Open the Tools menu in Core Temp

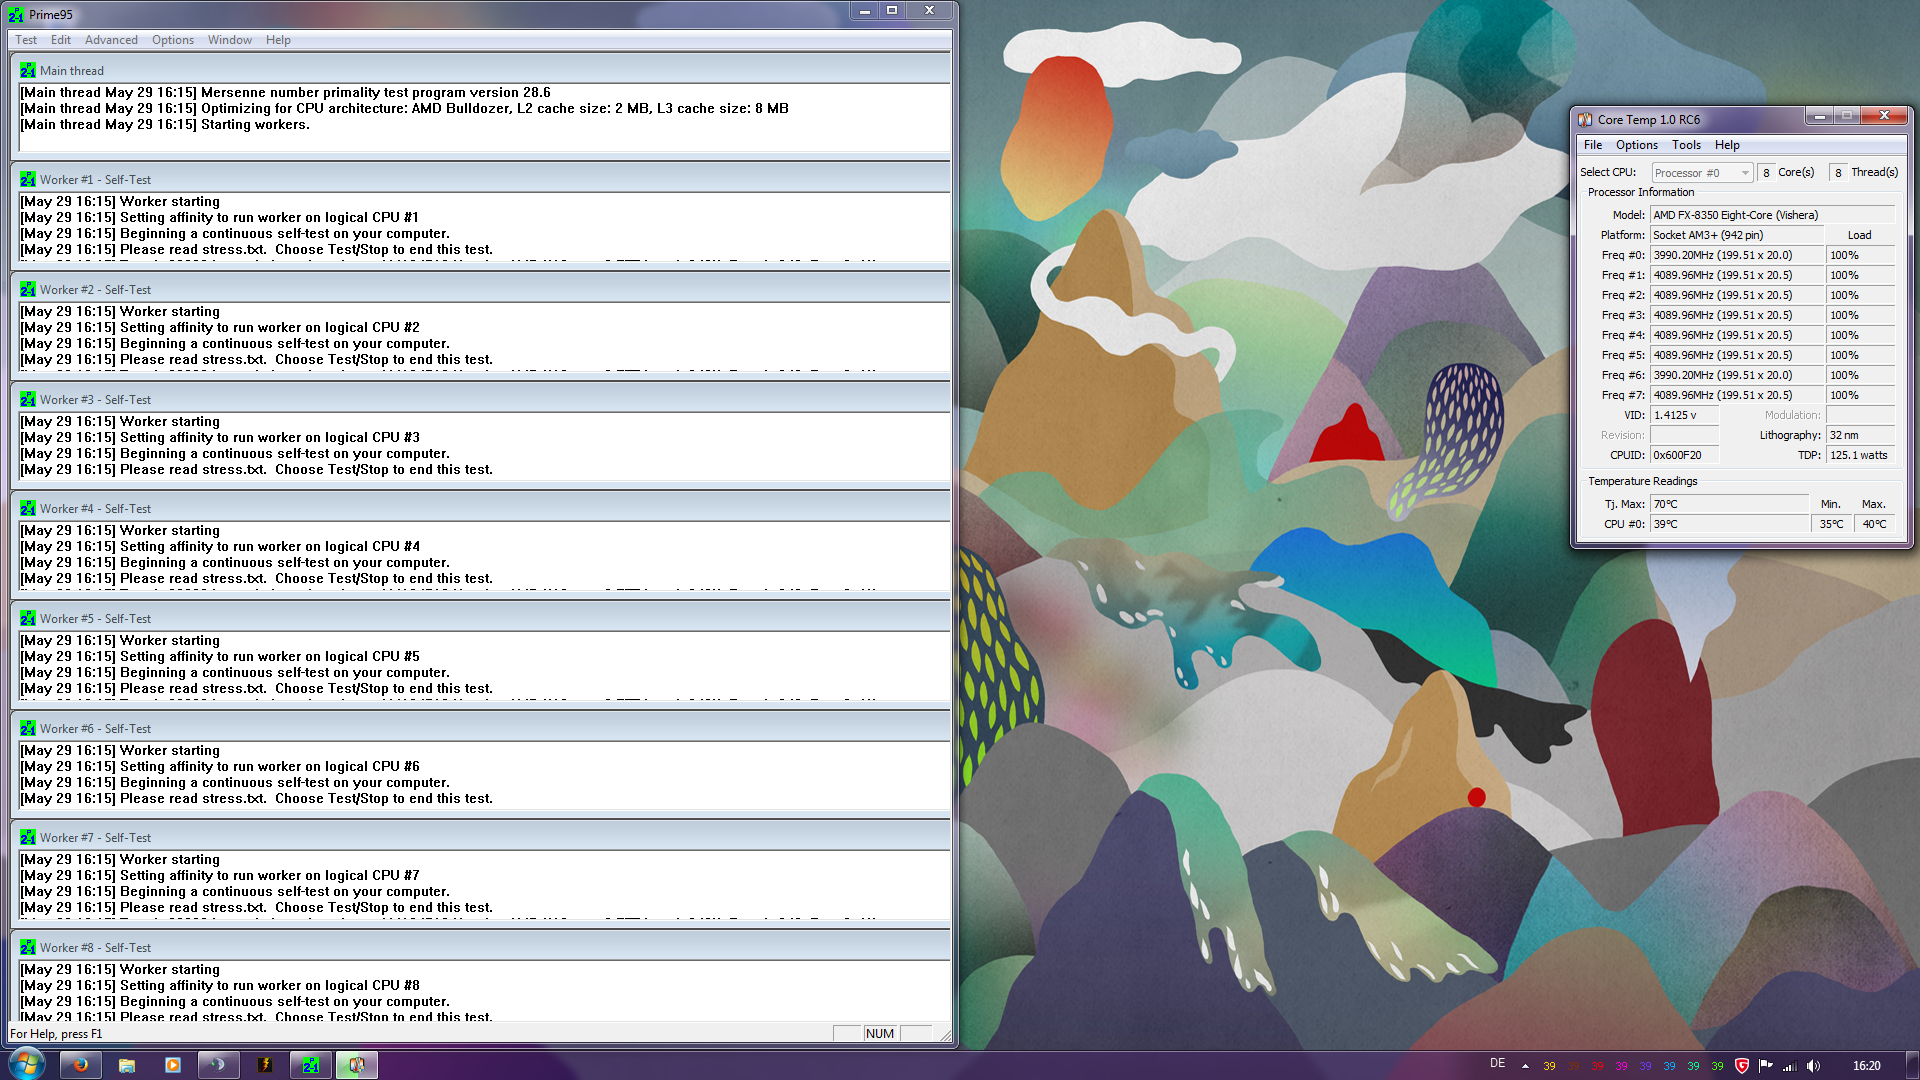click(1686, 145)
